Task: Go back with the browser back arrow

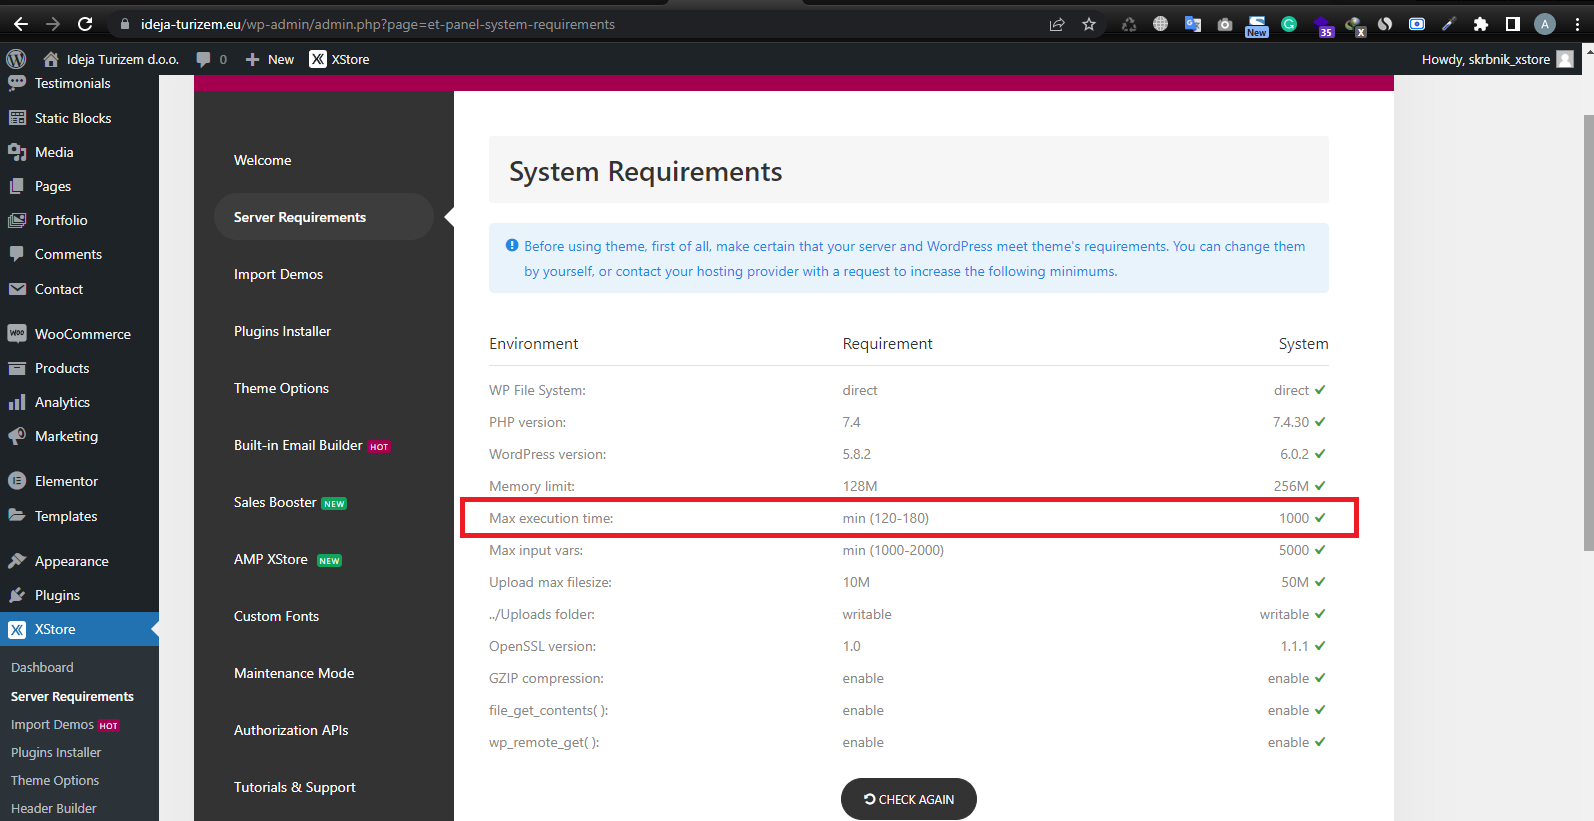Action: (21, 24)
